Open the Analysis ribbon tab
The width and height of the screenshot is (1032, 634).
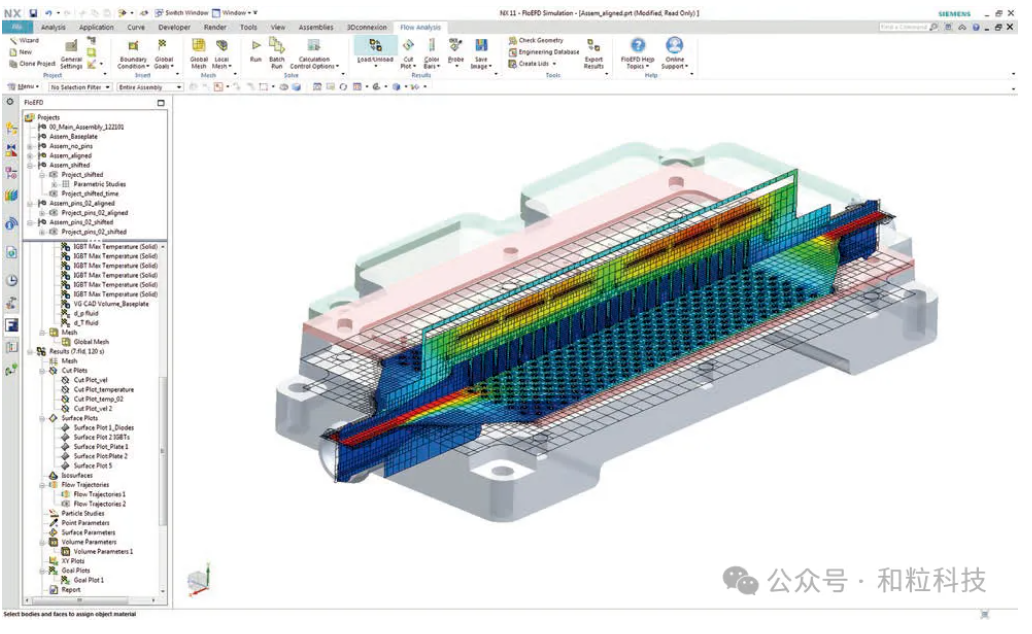(x=53, y=28)
